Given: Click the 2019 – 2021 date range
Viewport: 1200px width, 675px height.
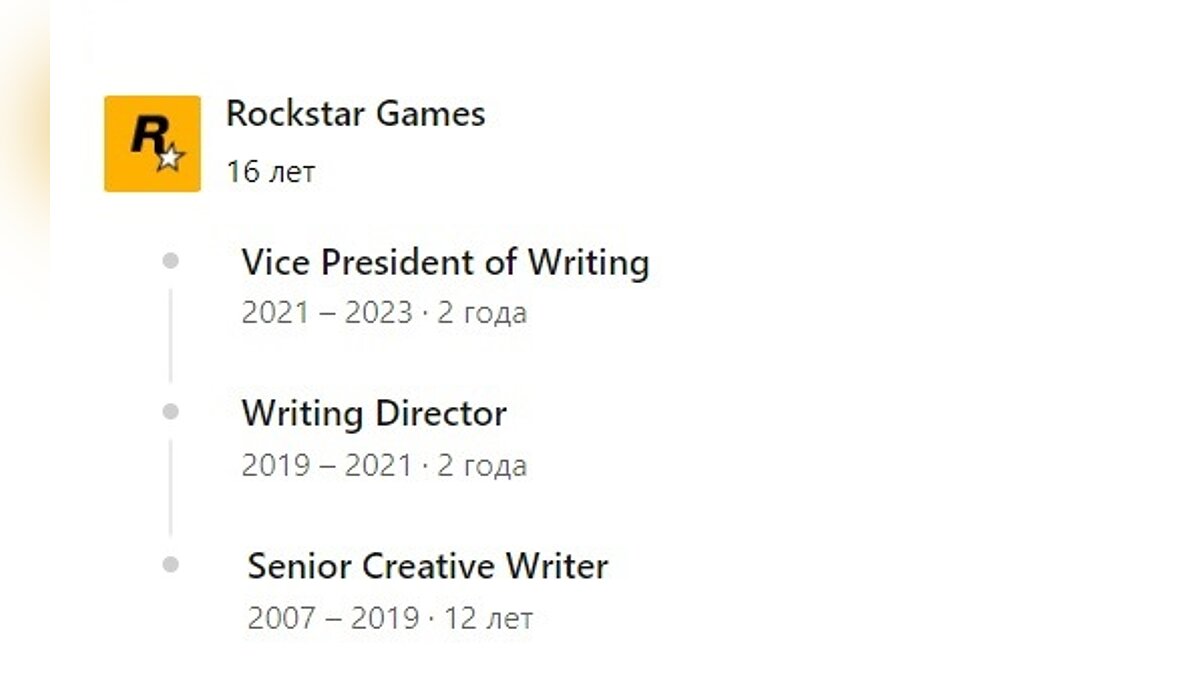Looking at the screenshot, I should [327, 466].
